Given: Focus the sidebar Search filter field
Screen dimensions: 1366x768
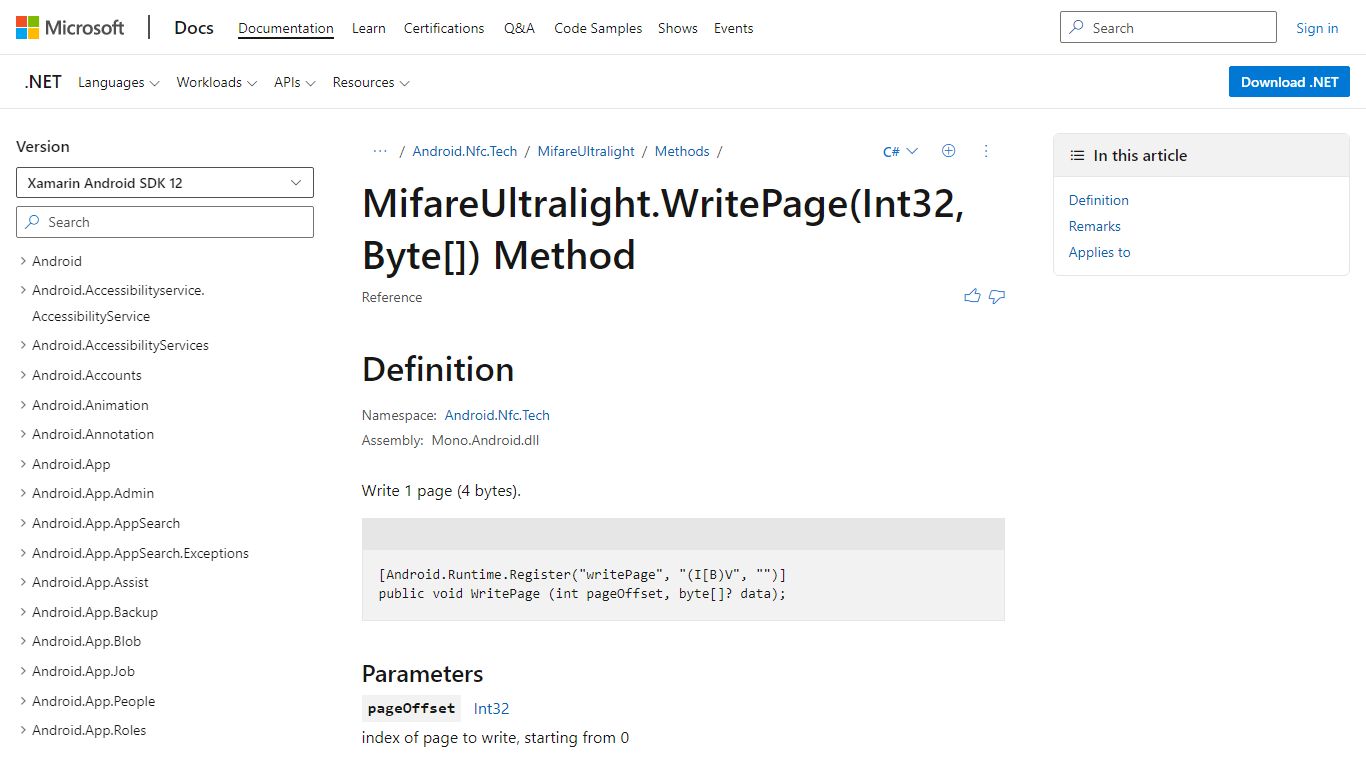Looking at the screenshot, I should pyautogui.click(x=165, y=222).
